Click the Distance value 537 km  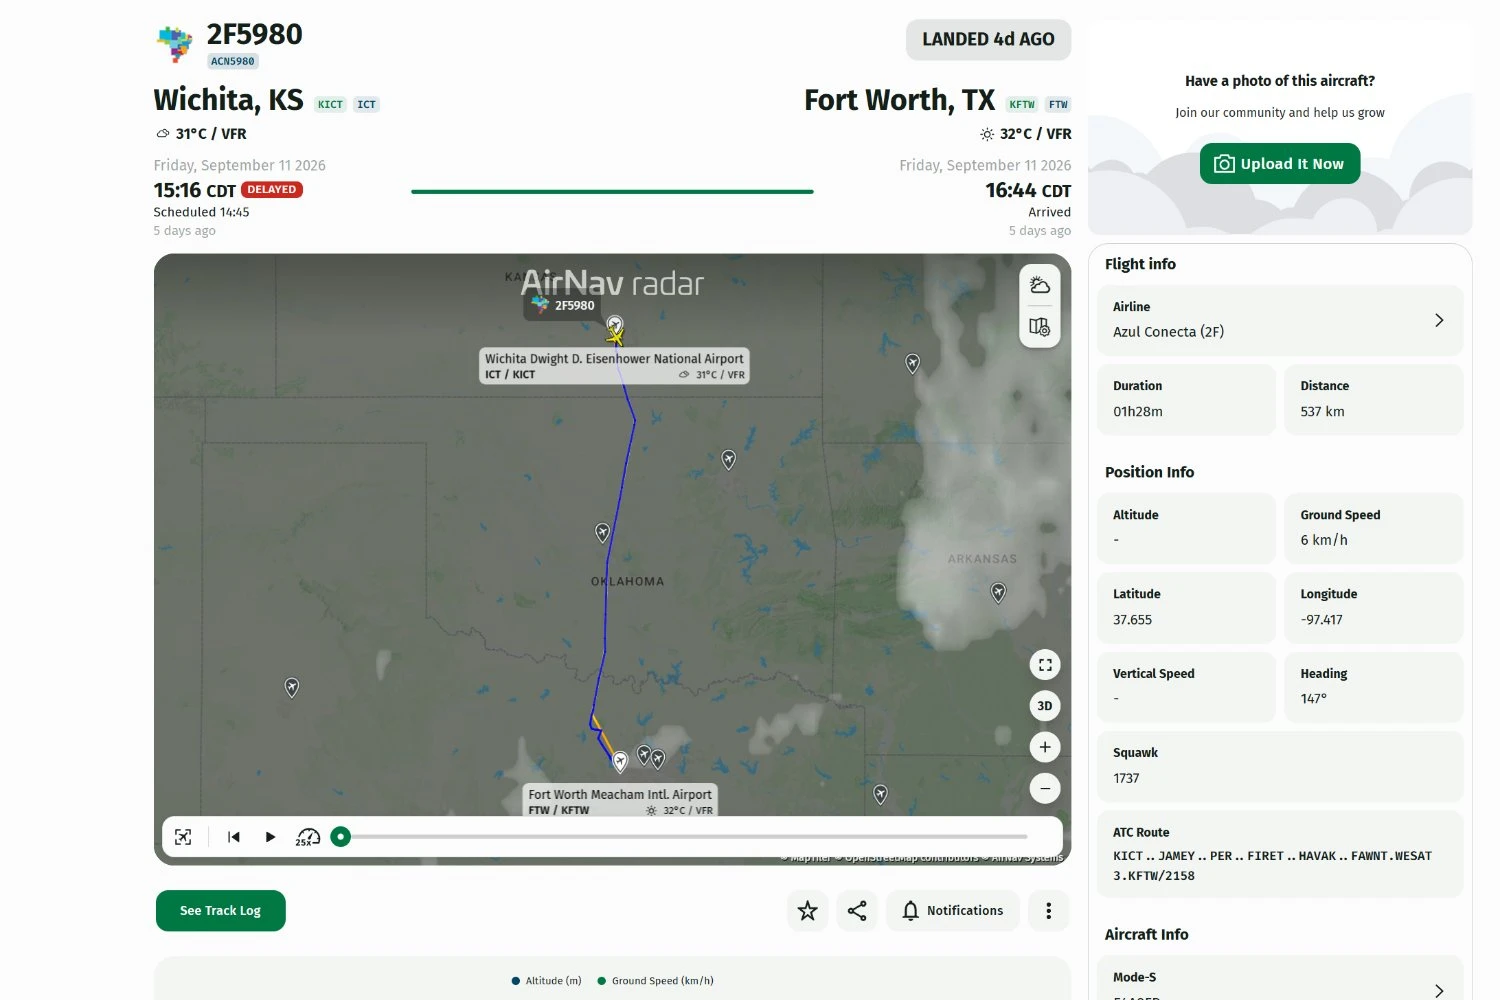pyautogui.click(x=1323, y=412)
